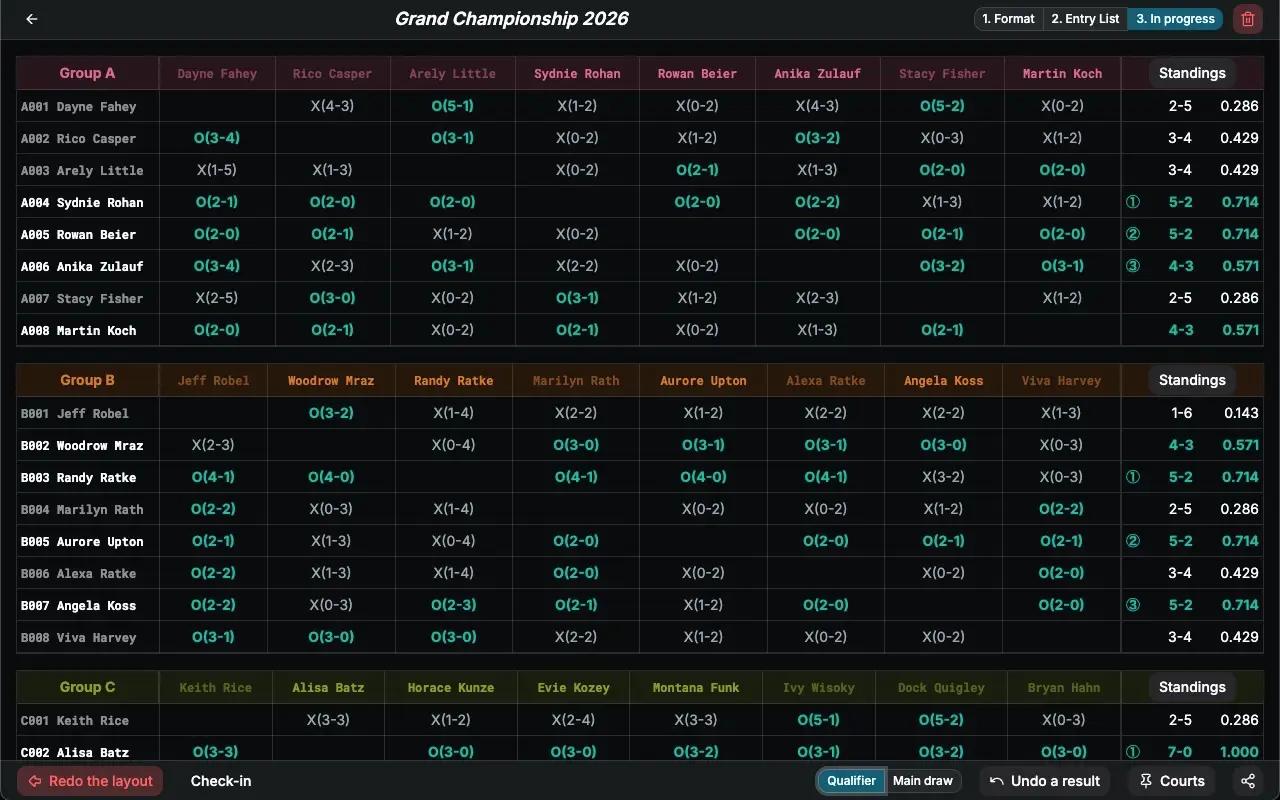Click Group C Standings header button
Viewport: 1280px width, 800px height.
point(1192,687)
